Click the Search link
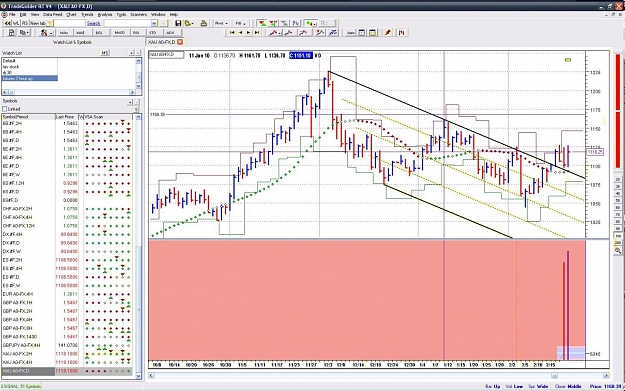The image size is (625, 391). (94, 23)
